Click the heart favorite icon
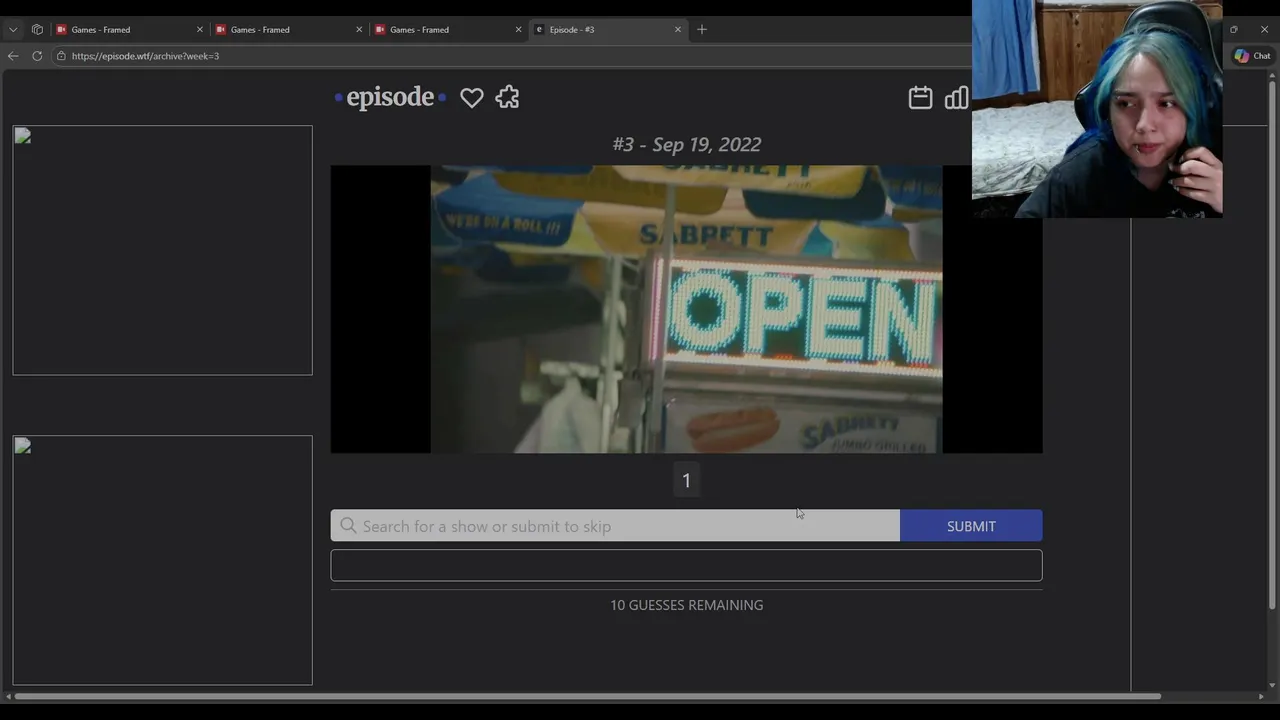The height and width of the screenshot is (720, 1280). (471, 98)
